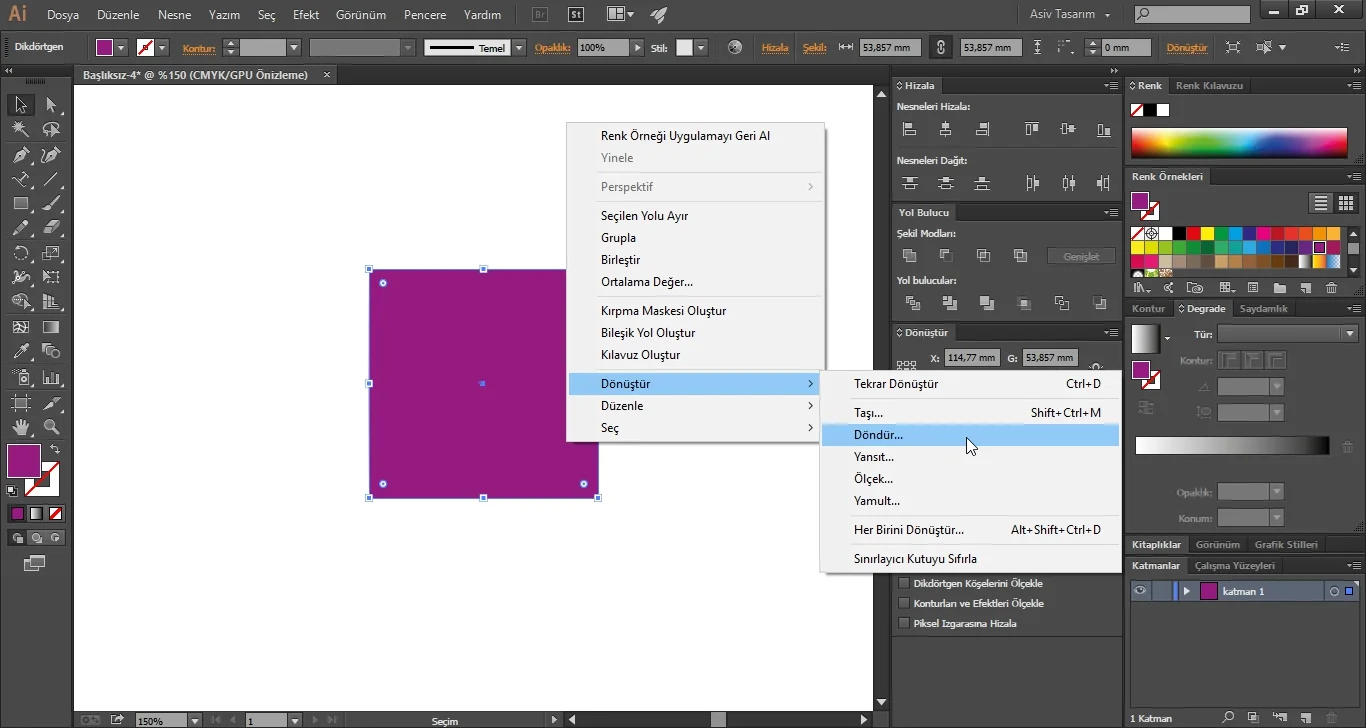
Task: Expand katman 1 layer disclosure triangle
Action: 1187,591
